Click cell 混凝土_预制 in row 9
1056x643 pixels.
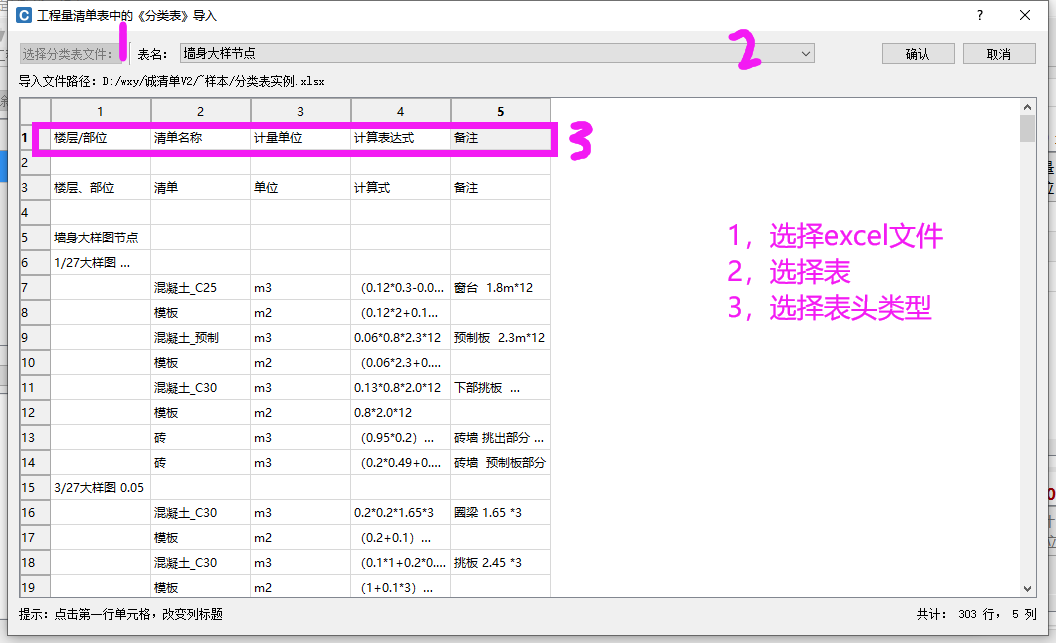(x=201, y=337)
